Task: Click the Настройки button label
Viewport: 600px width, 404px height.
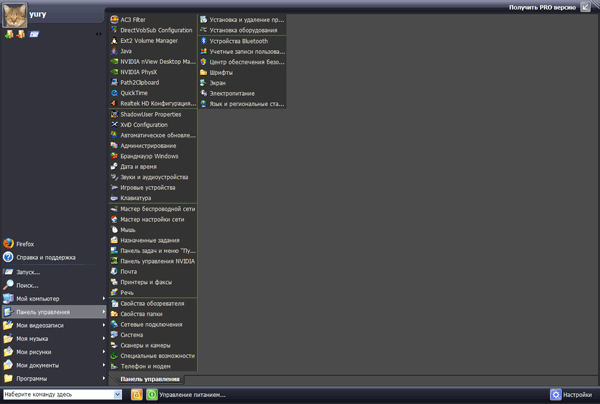Action: point(577,395)
